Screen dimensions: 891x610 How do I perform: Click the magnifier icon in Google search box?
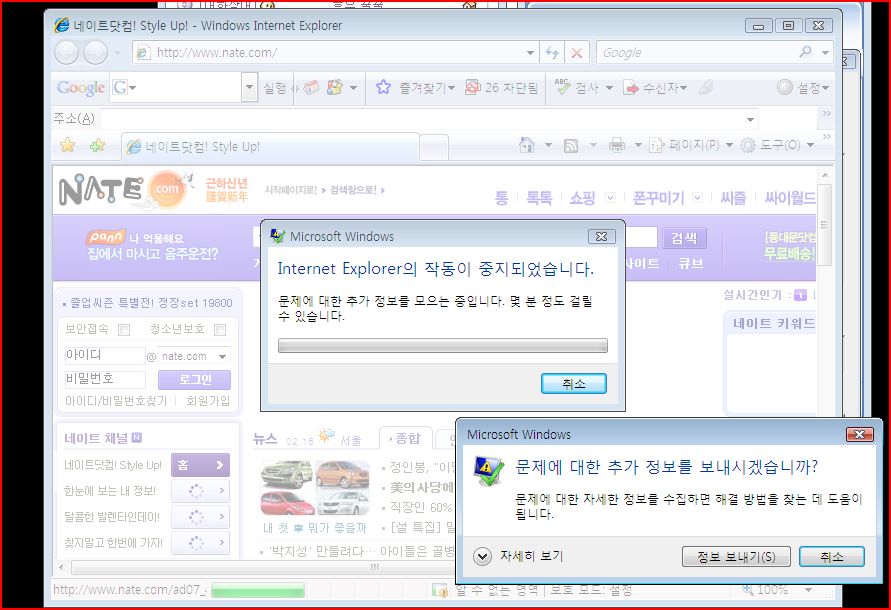click(x=806, y=52)
